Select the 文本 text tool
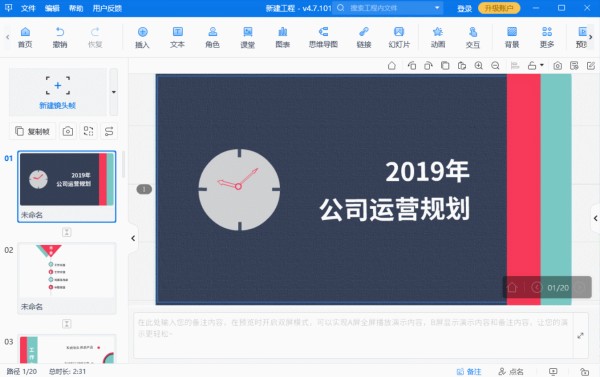This screenshot has width=600, height=377. point(178,37)
